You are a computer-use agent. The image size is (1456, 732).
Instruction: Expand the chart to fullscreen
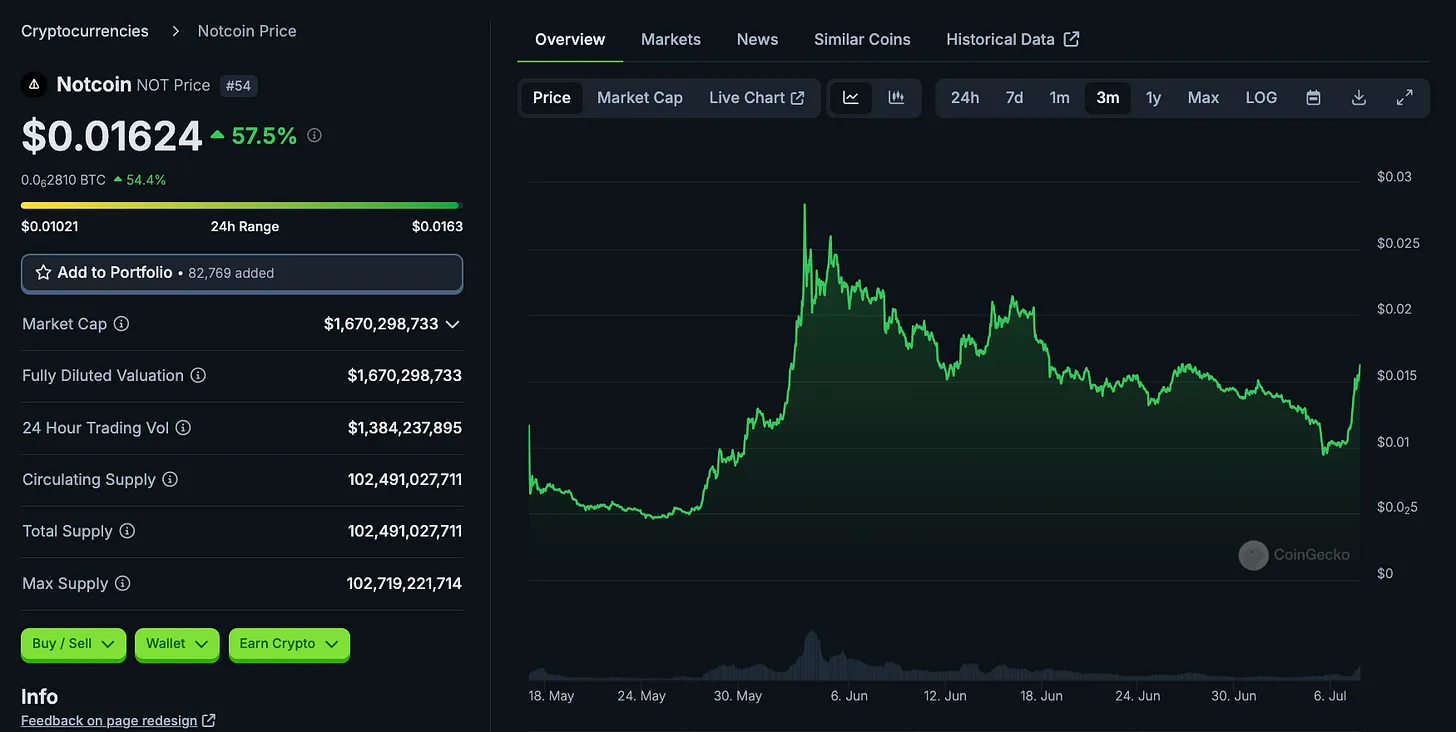(x=1404, y=98)
